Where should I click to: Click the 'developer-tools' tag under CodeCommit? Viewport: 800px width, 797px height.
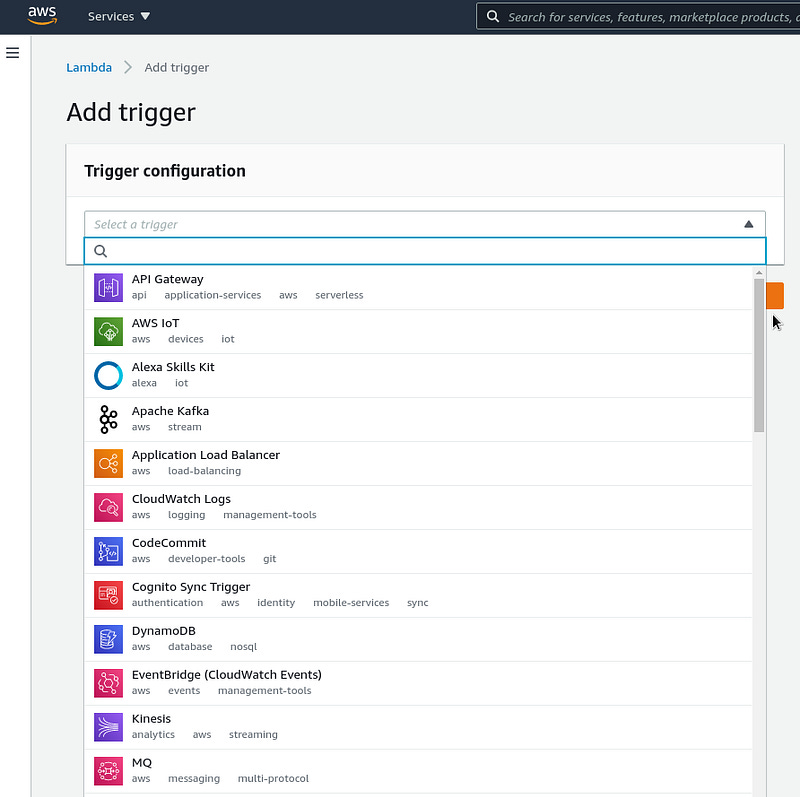pos(207,559)
